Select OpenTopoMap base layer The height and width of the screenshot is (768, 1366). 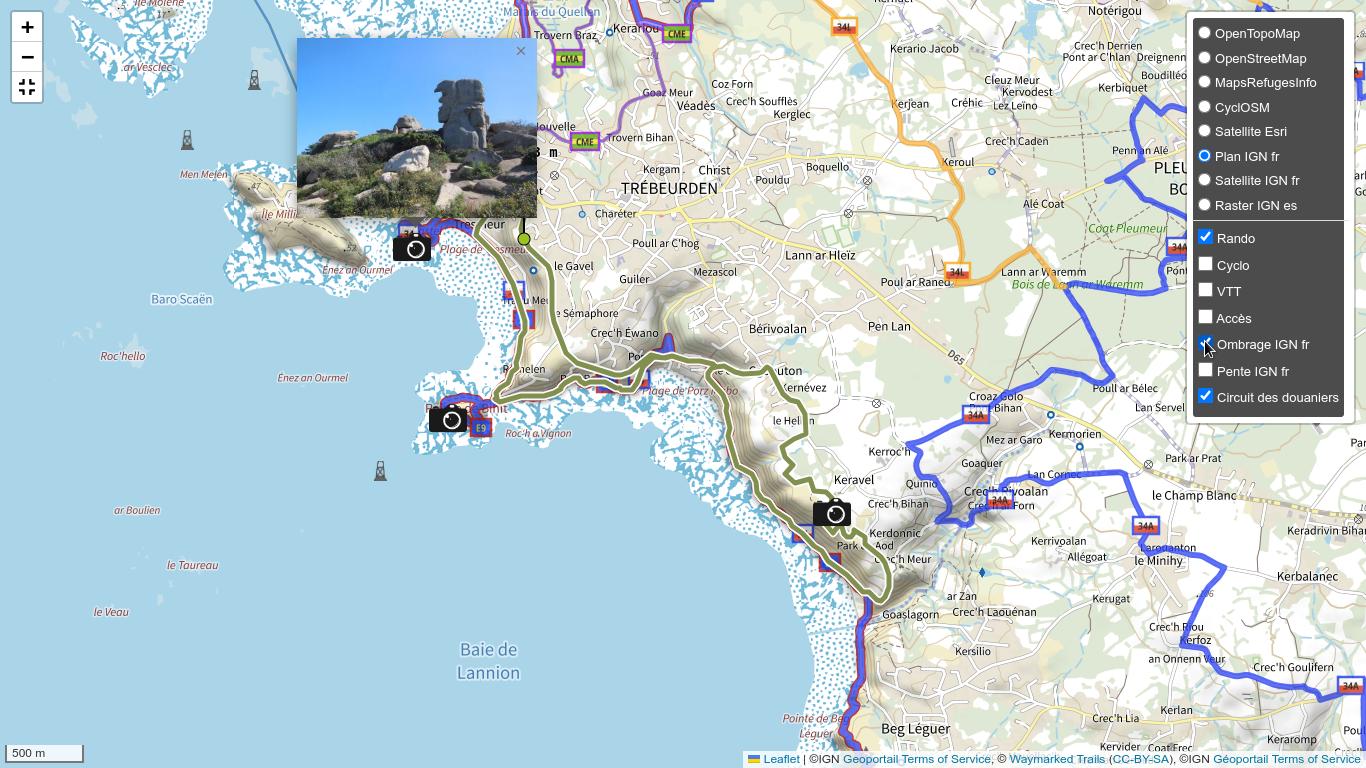[1205, 33]
